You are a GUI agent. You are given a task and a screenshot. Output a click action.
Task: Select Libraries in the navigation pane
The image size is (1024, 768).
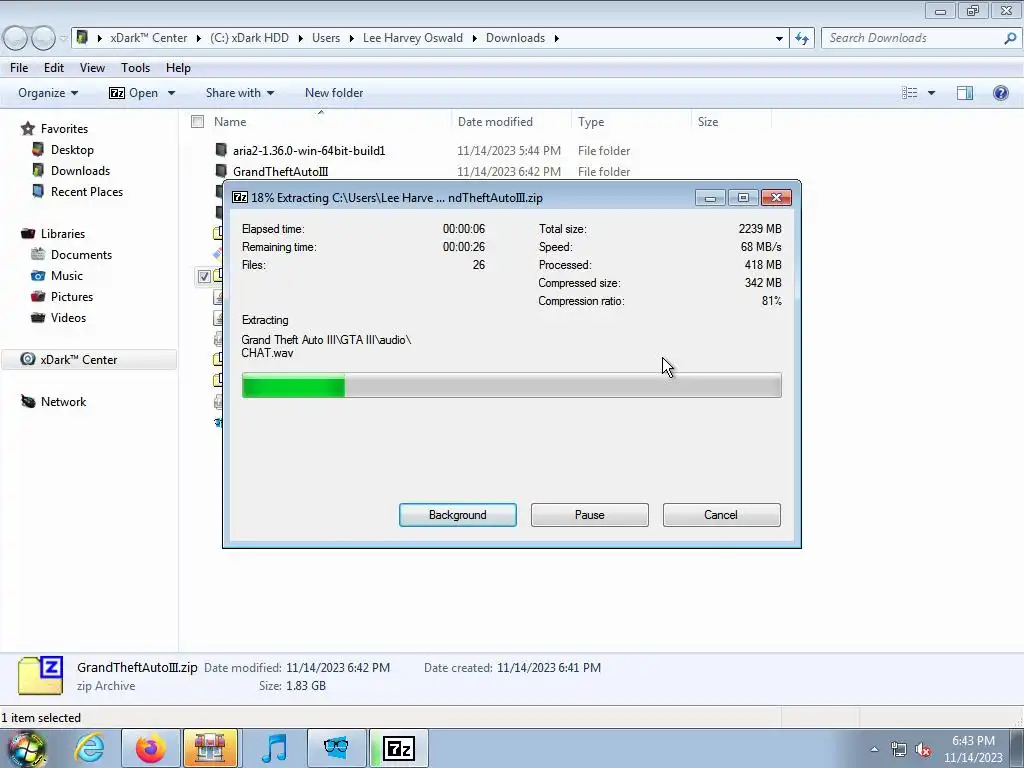pyautogui.click(x=63, y=234)
